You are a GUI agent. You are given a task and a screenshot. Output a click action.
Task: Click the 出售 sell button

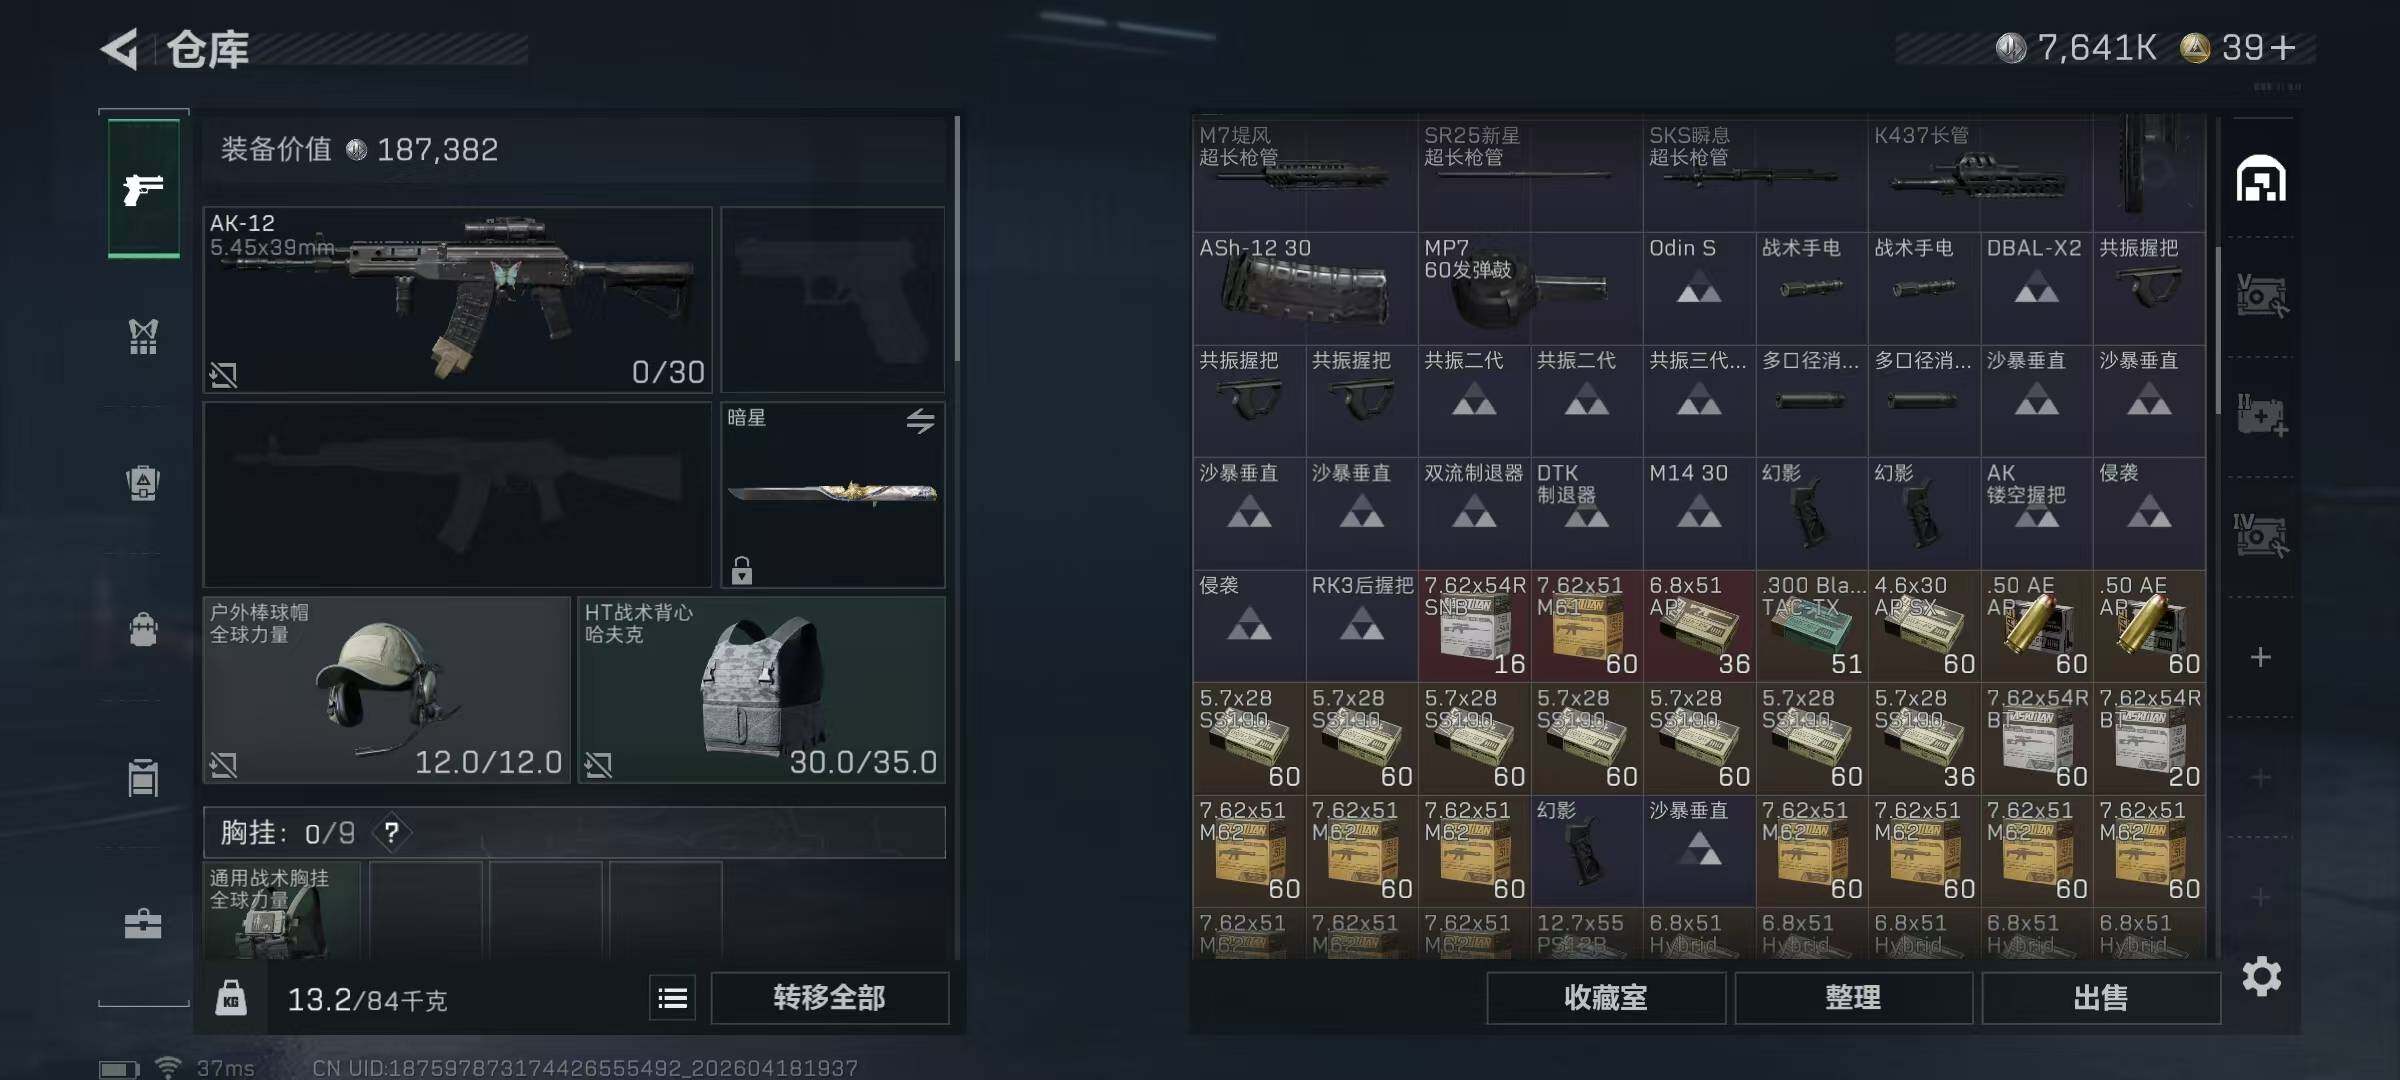[x=2101, y=998]
